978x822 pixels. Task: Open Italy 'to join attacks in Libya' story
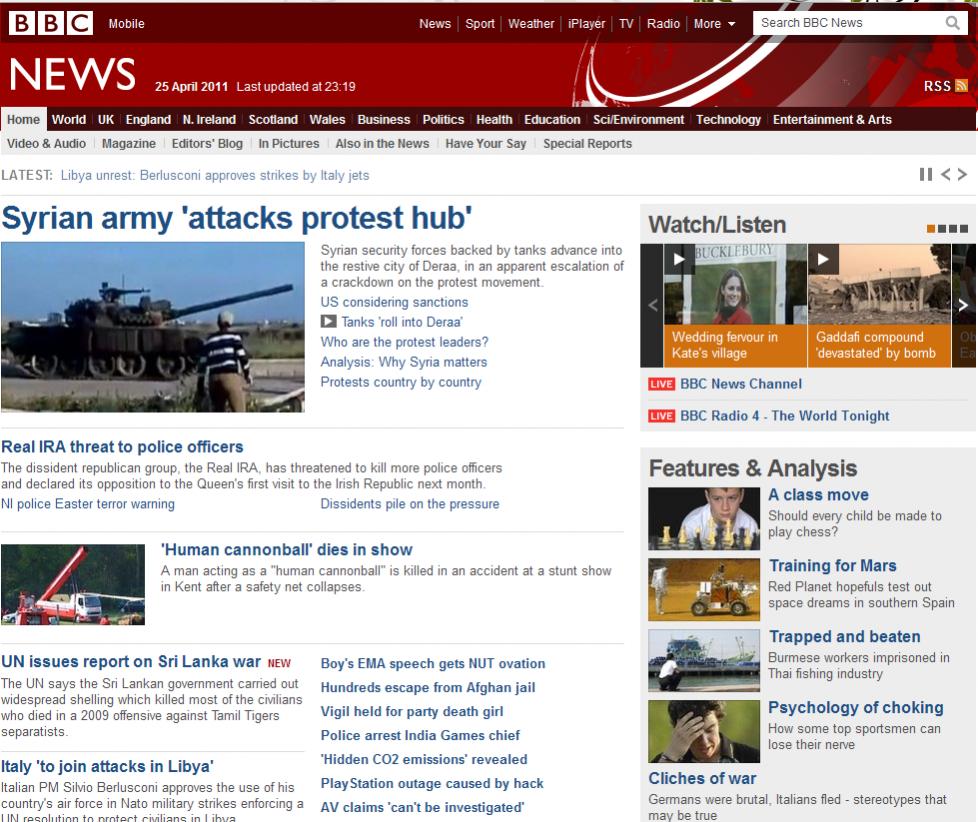[x=107, y=766]
